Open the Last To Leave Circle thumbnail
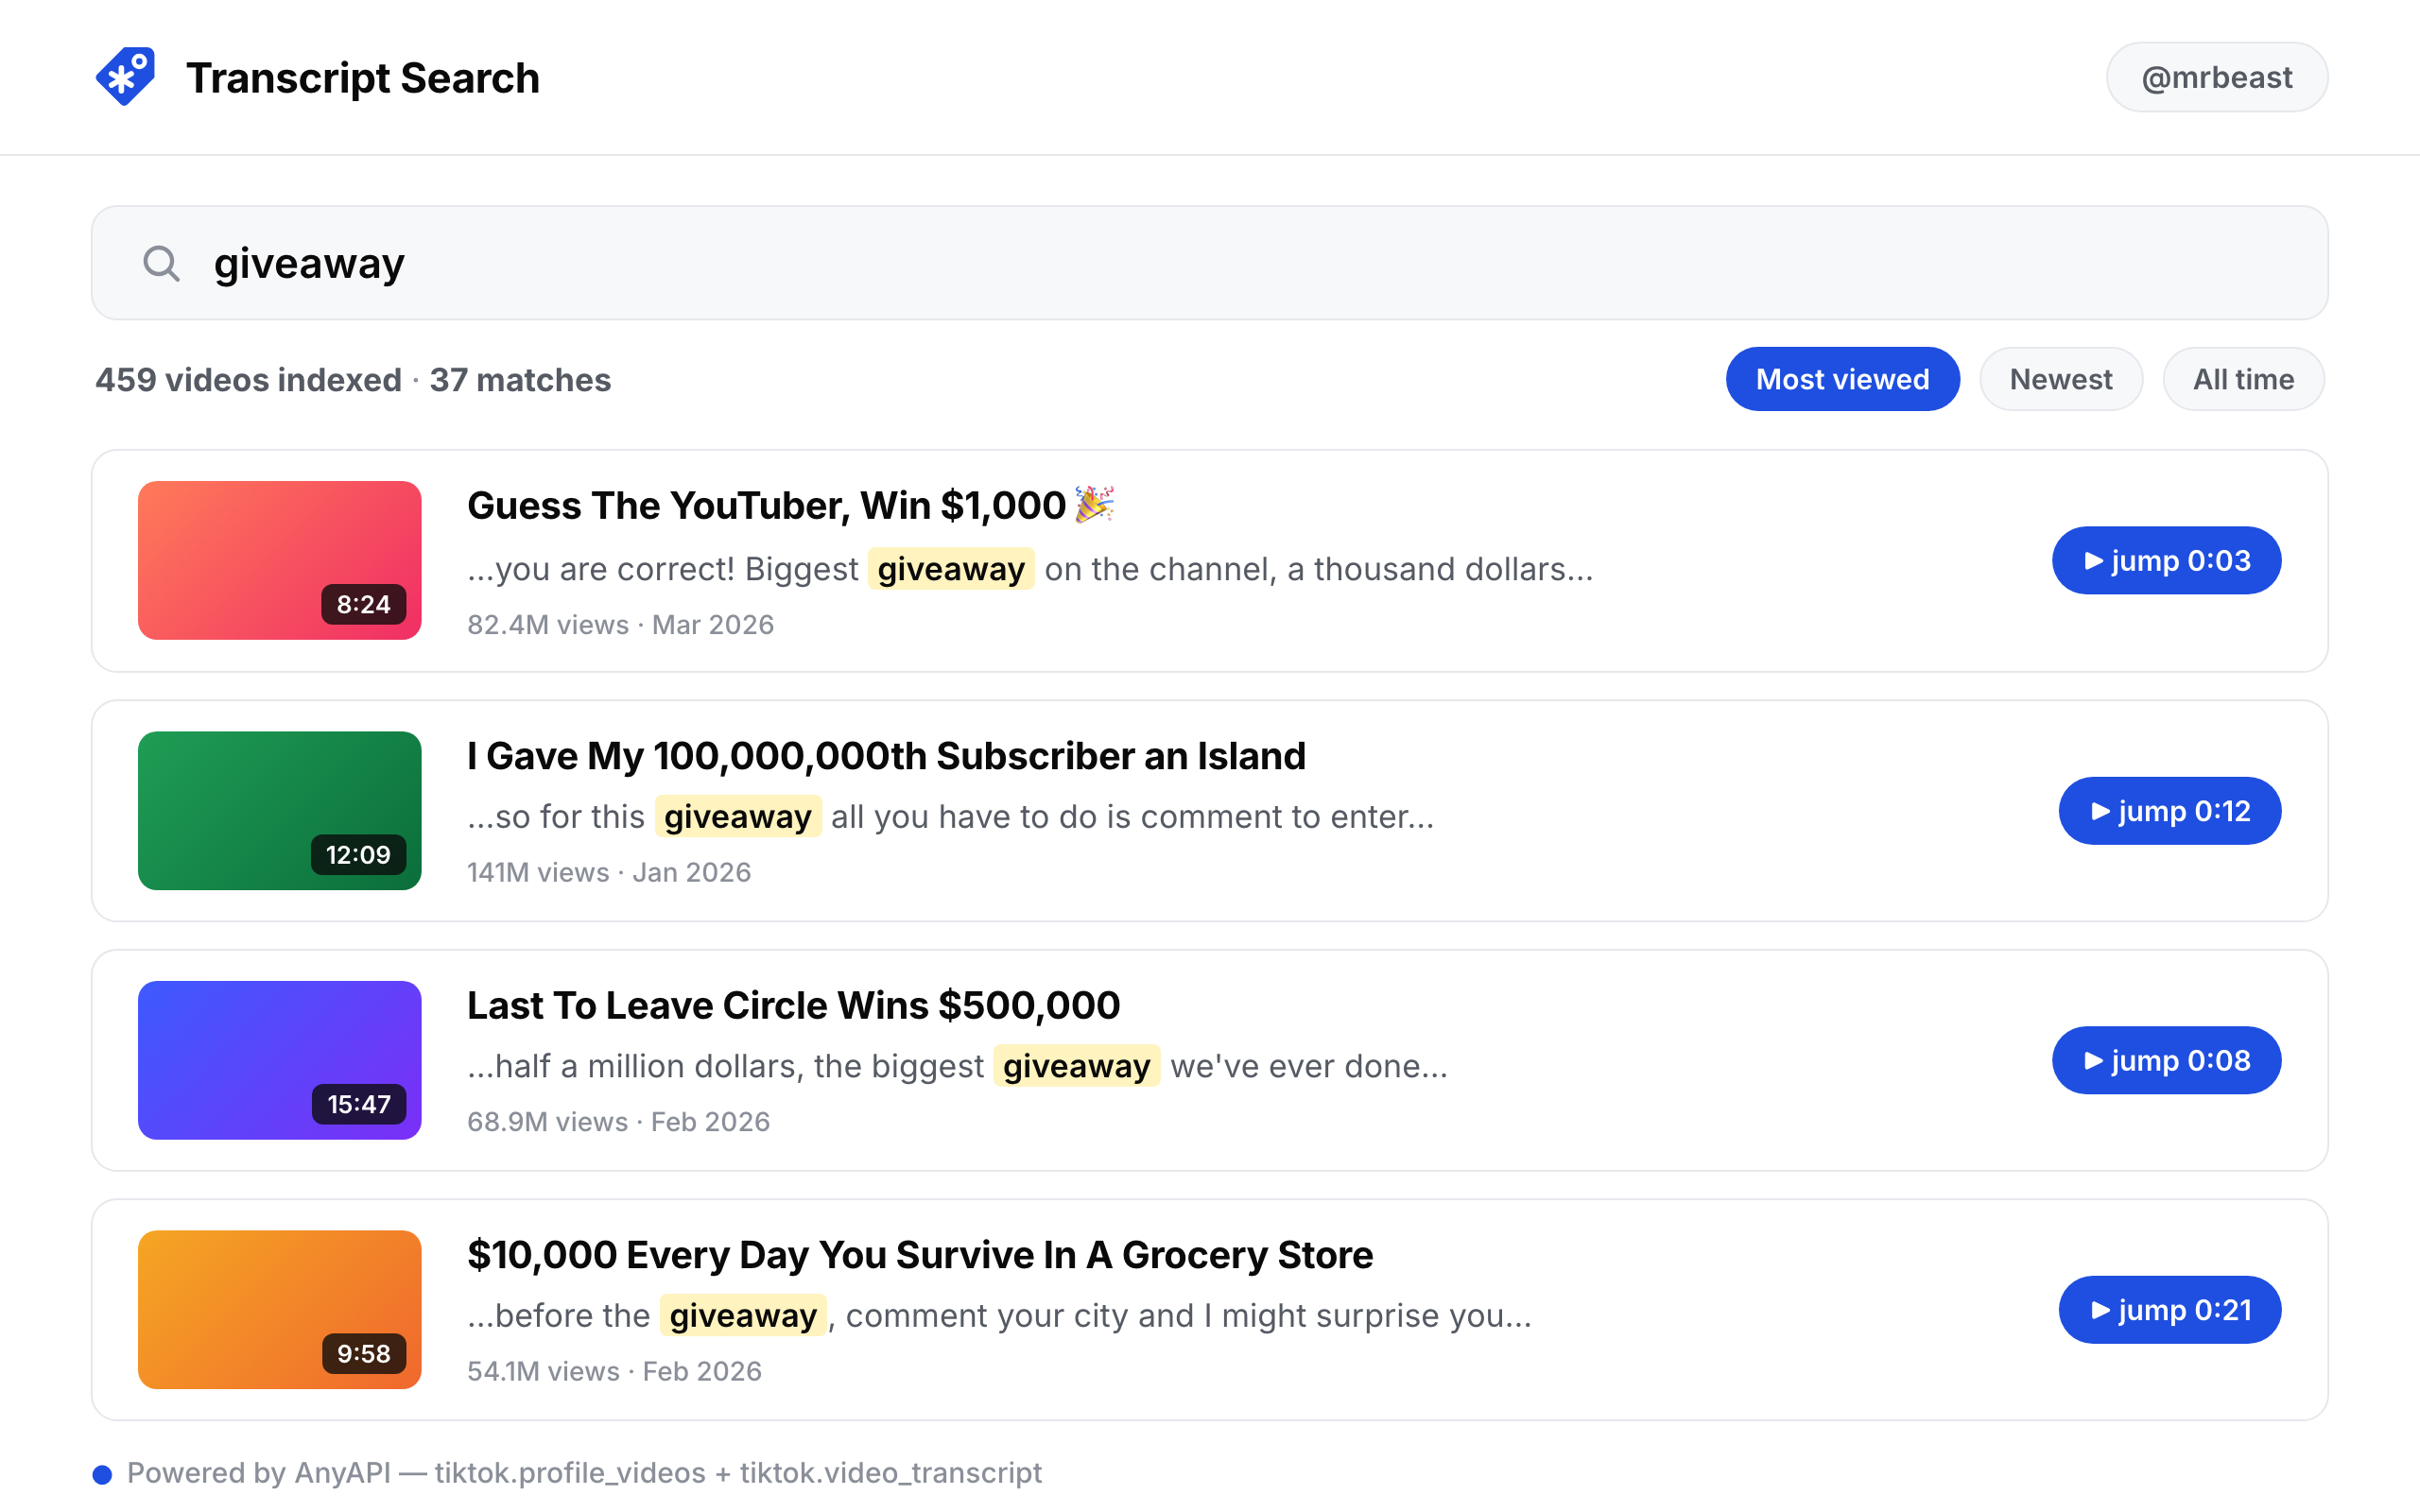The image size is (2420, 1512). tap(280, 1060)
